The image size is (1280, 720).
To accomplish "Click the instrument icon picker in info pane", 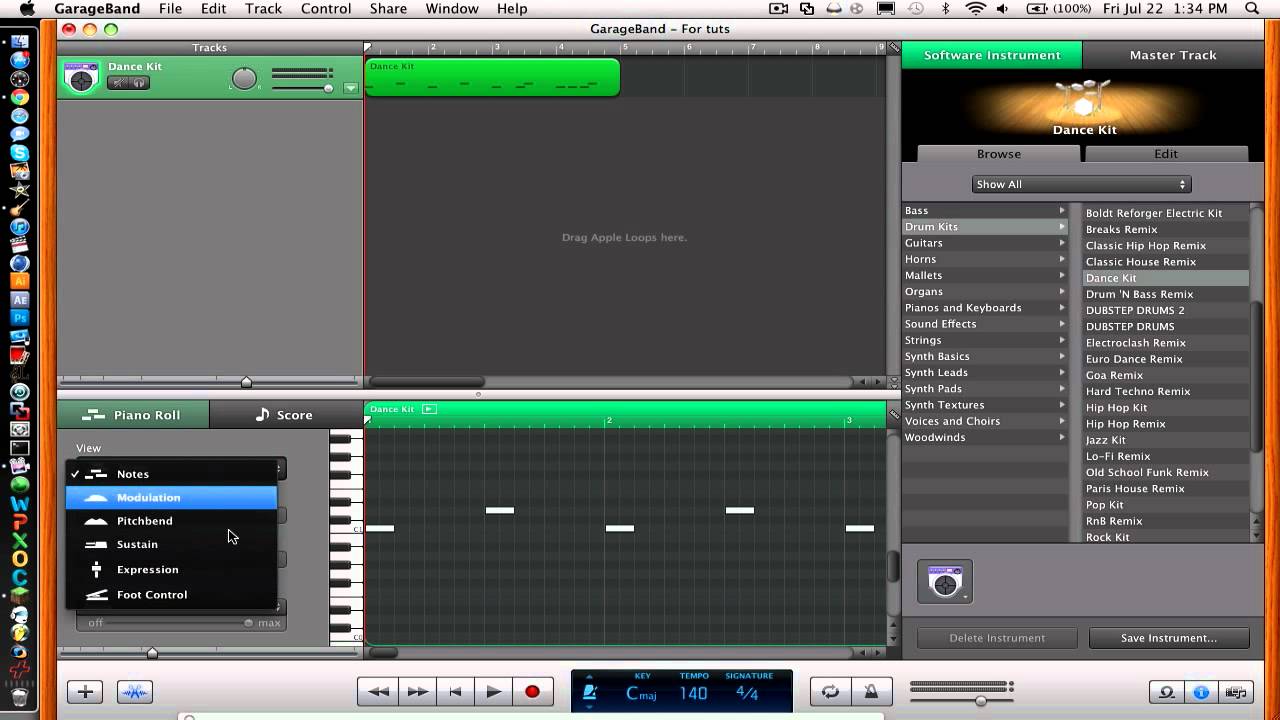I will click(x=944, y=582).
